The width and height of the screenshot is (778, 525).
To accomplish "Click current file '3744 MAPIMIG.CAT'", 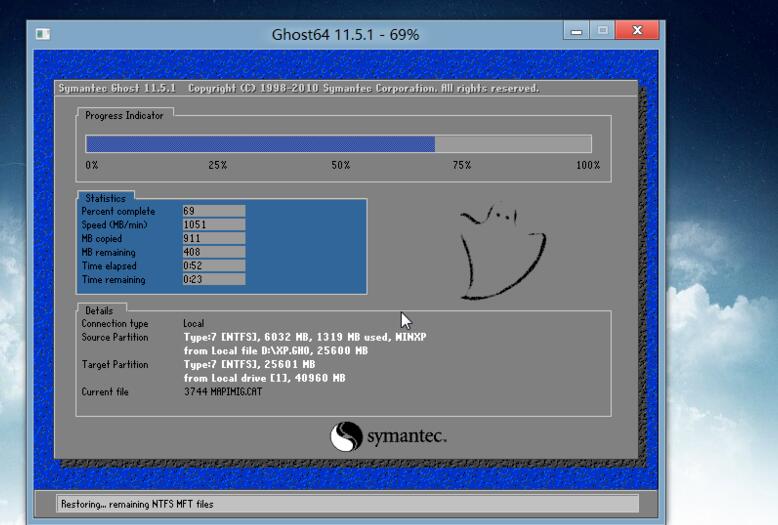I will [x=223, y=392].
